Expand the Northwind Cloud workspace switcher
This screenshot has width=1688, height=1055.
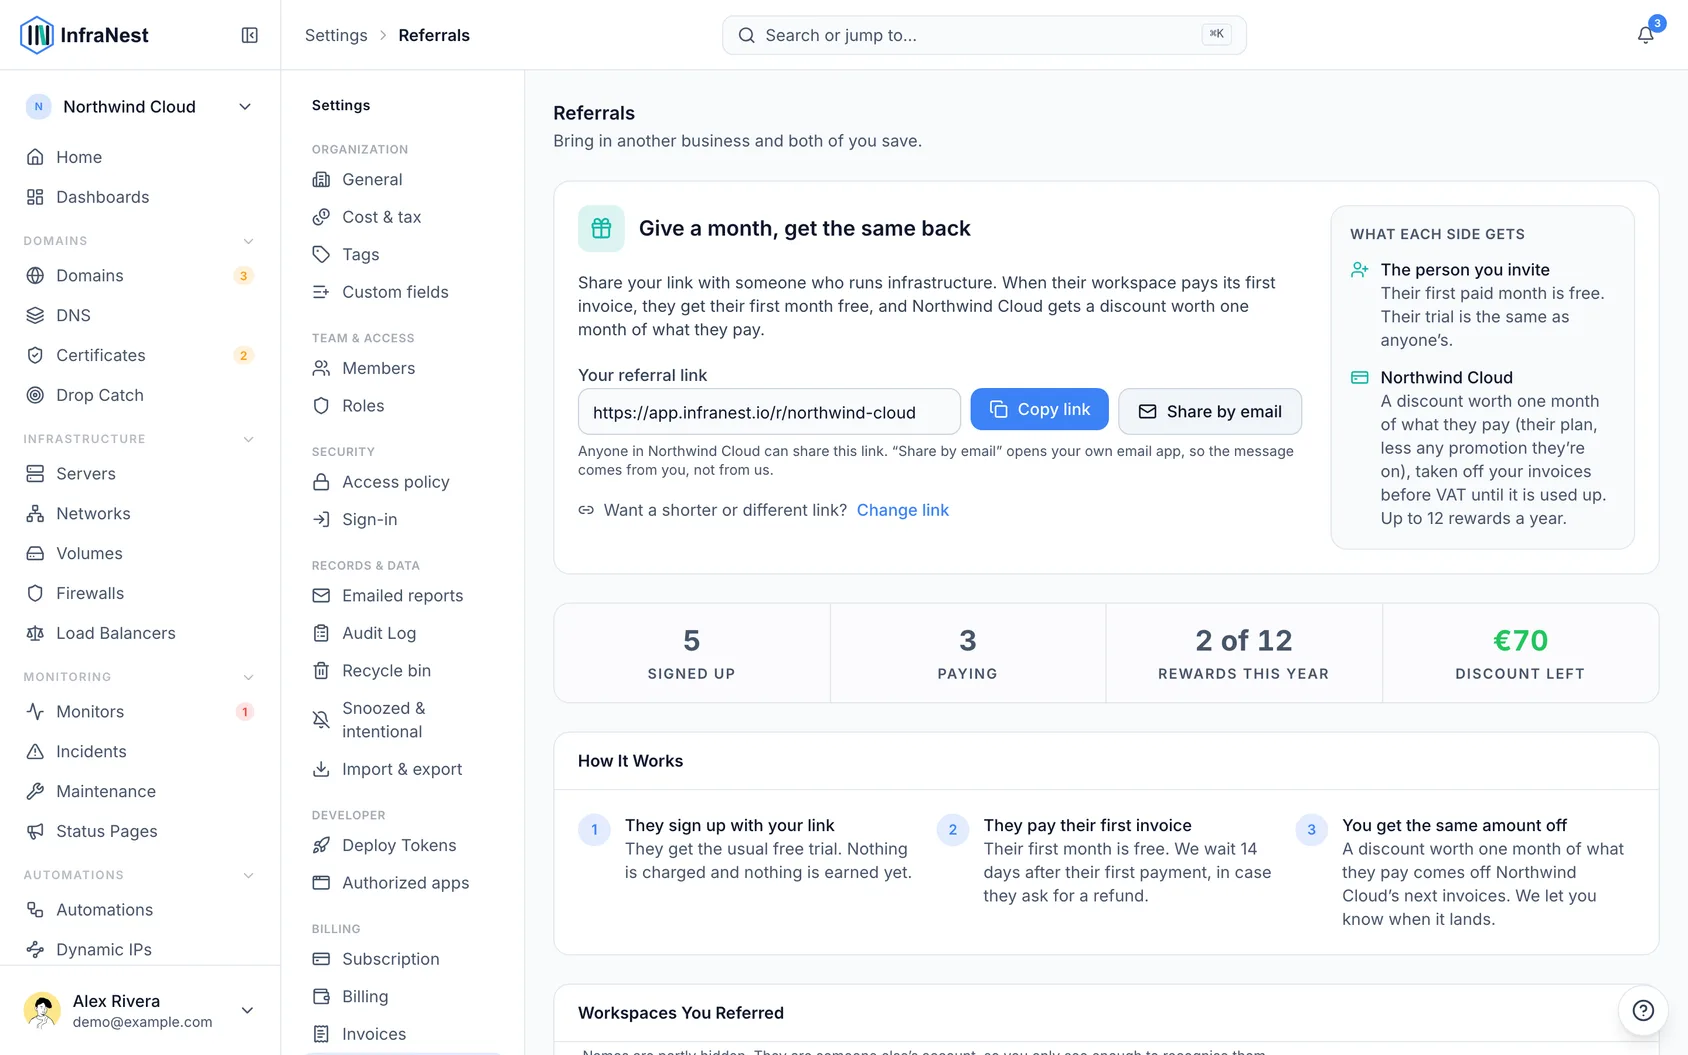click(x=140, y=107)
